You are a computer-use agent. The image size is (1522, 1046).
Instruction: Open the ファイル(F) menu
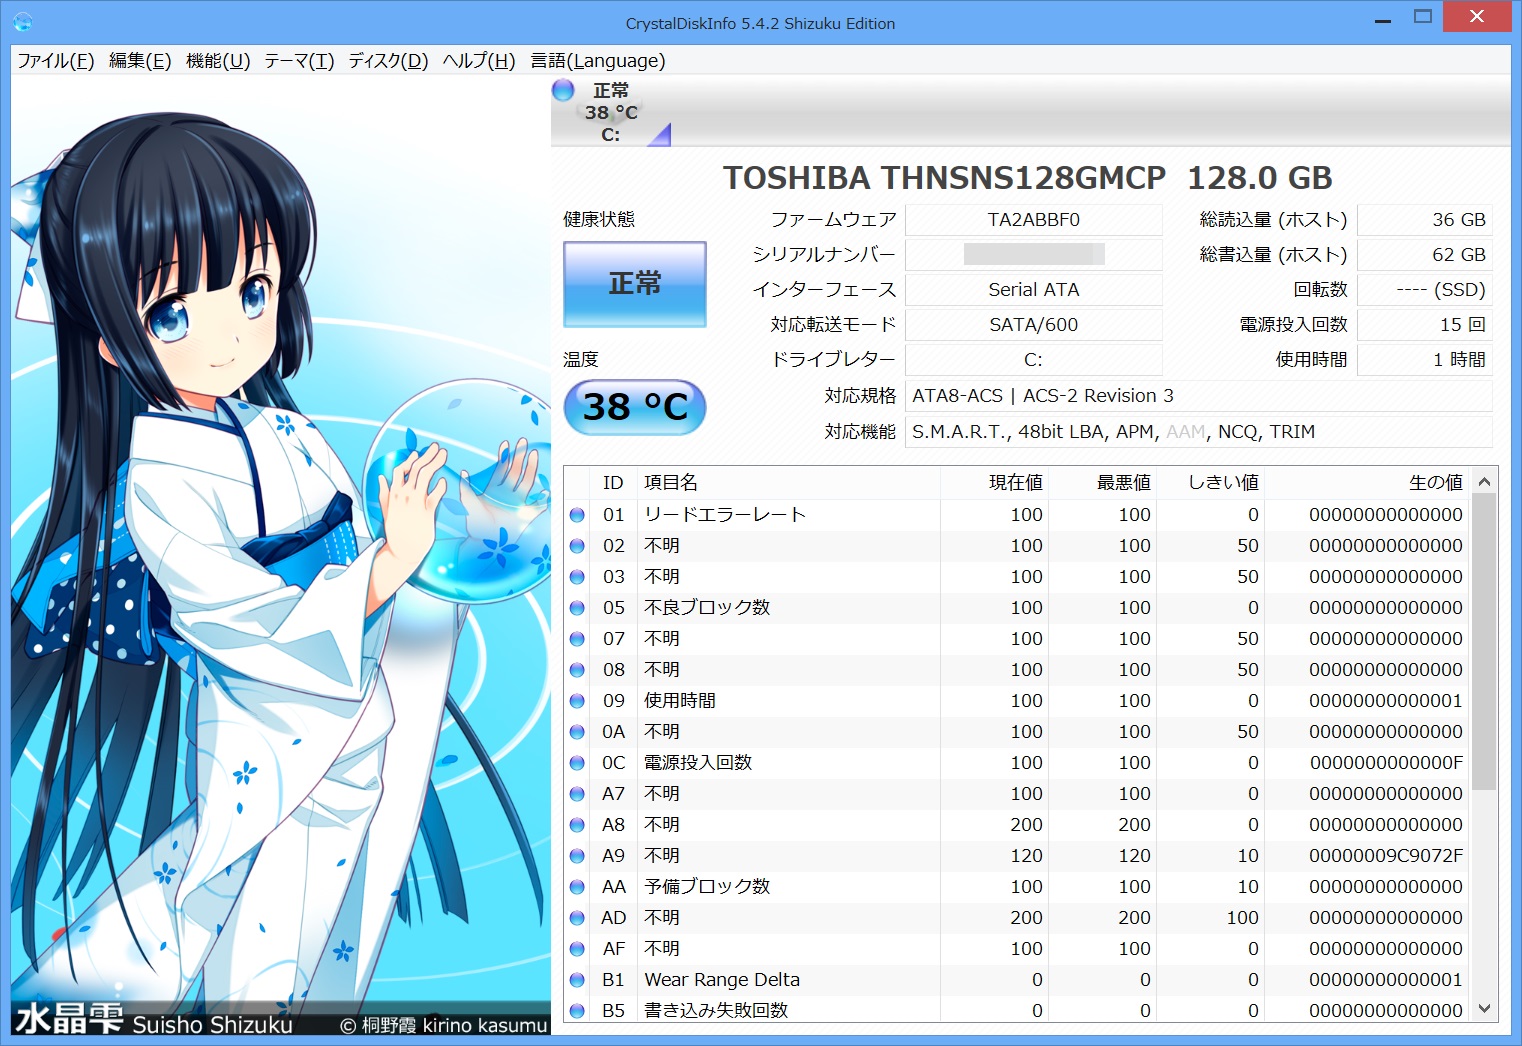click(56, 61)
